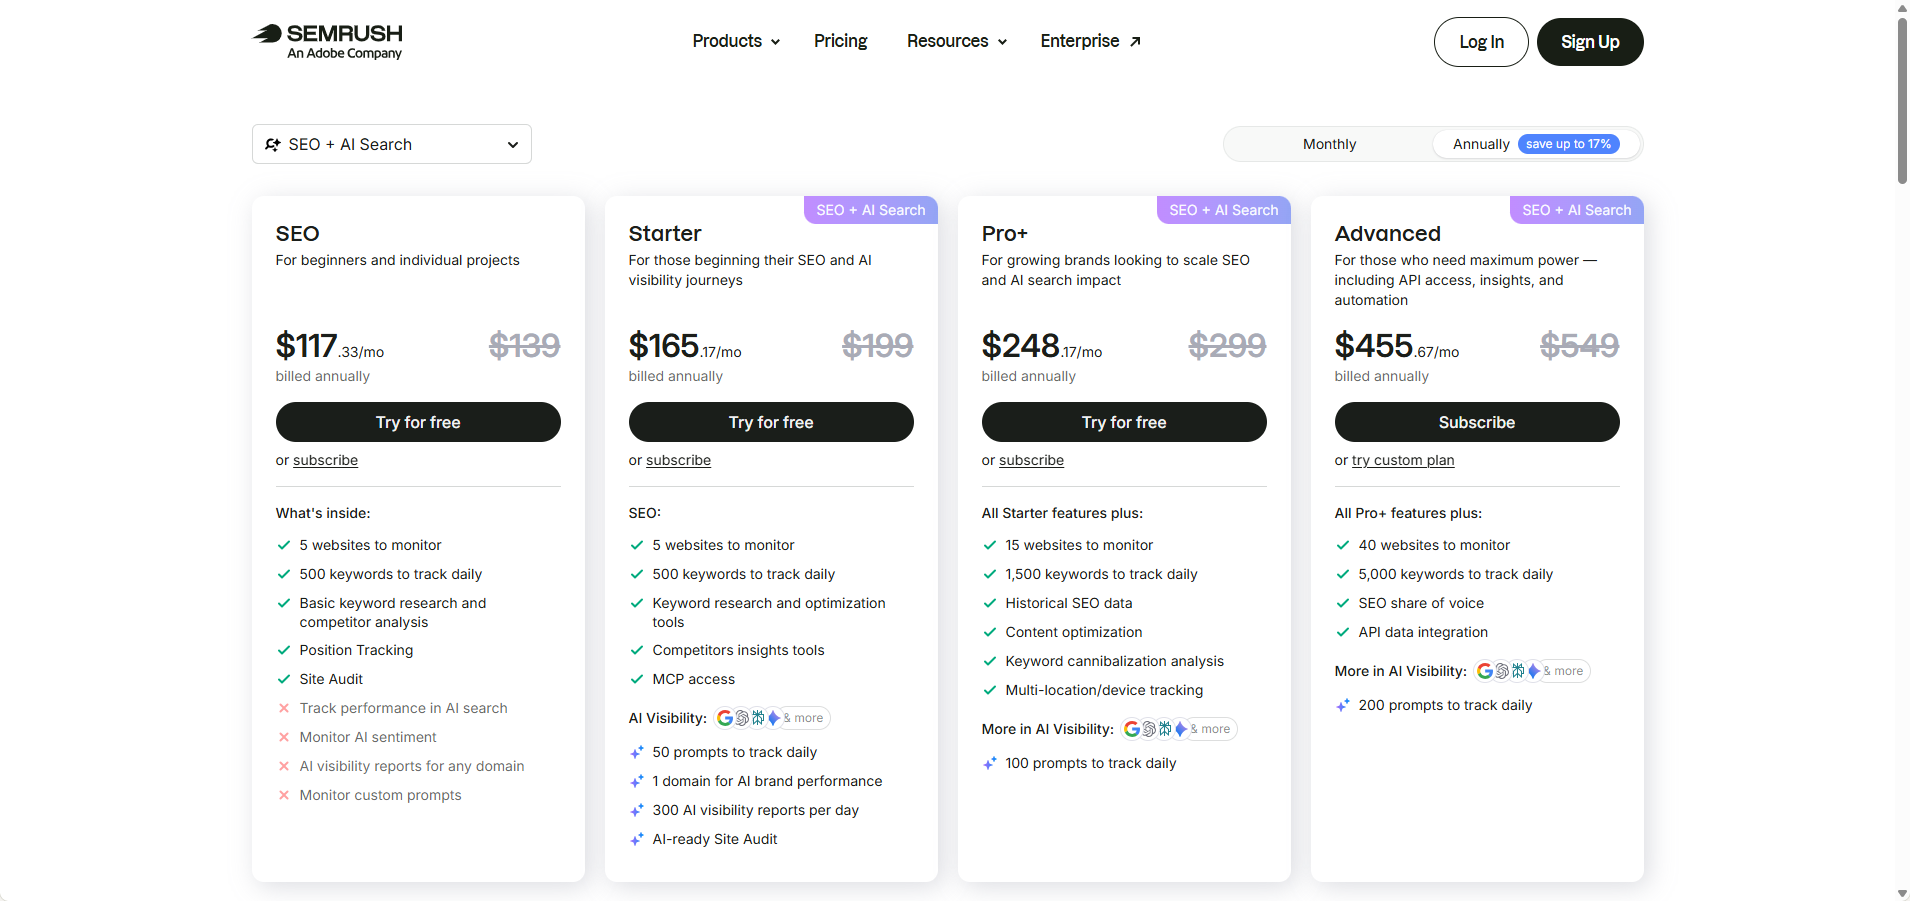
Task: Open the Enterprise link
Action: [1090, 41]
